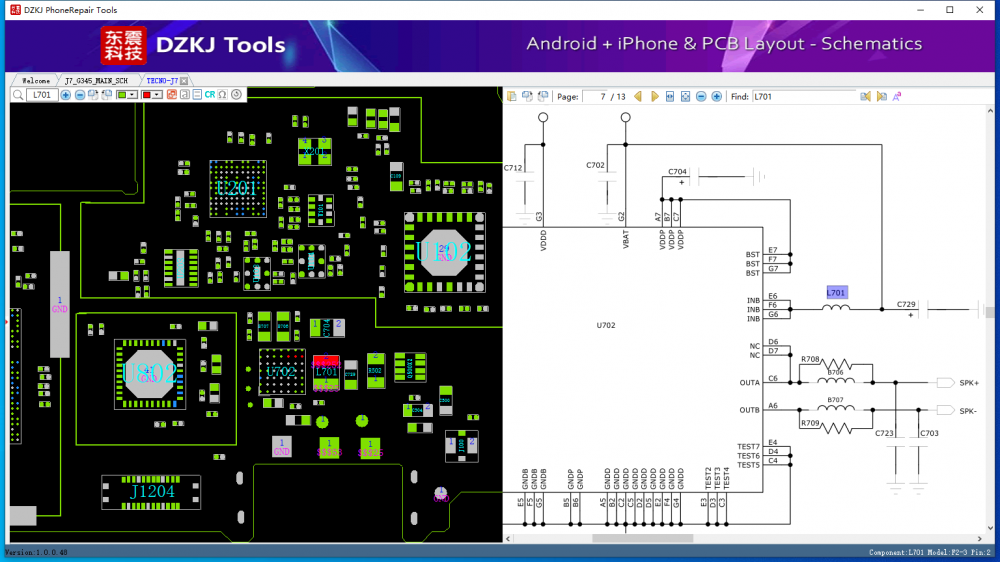1000x562 pixels.
Task: Open the green color dropdown arrow
Action: (x=134, y=95)
